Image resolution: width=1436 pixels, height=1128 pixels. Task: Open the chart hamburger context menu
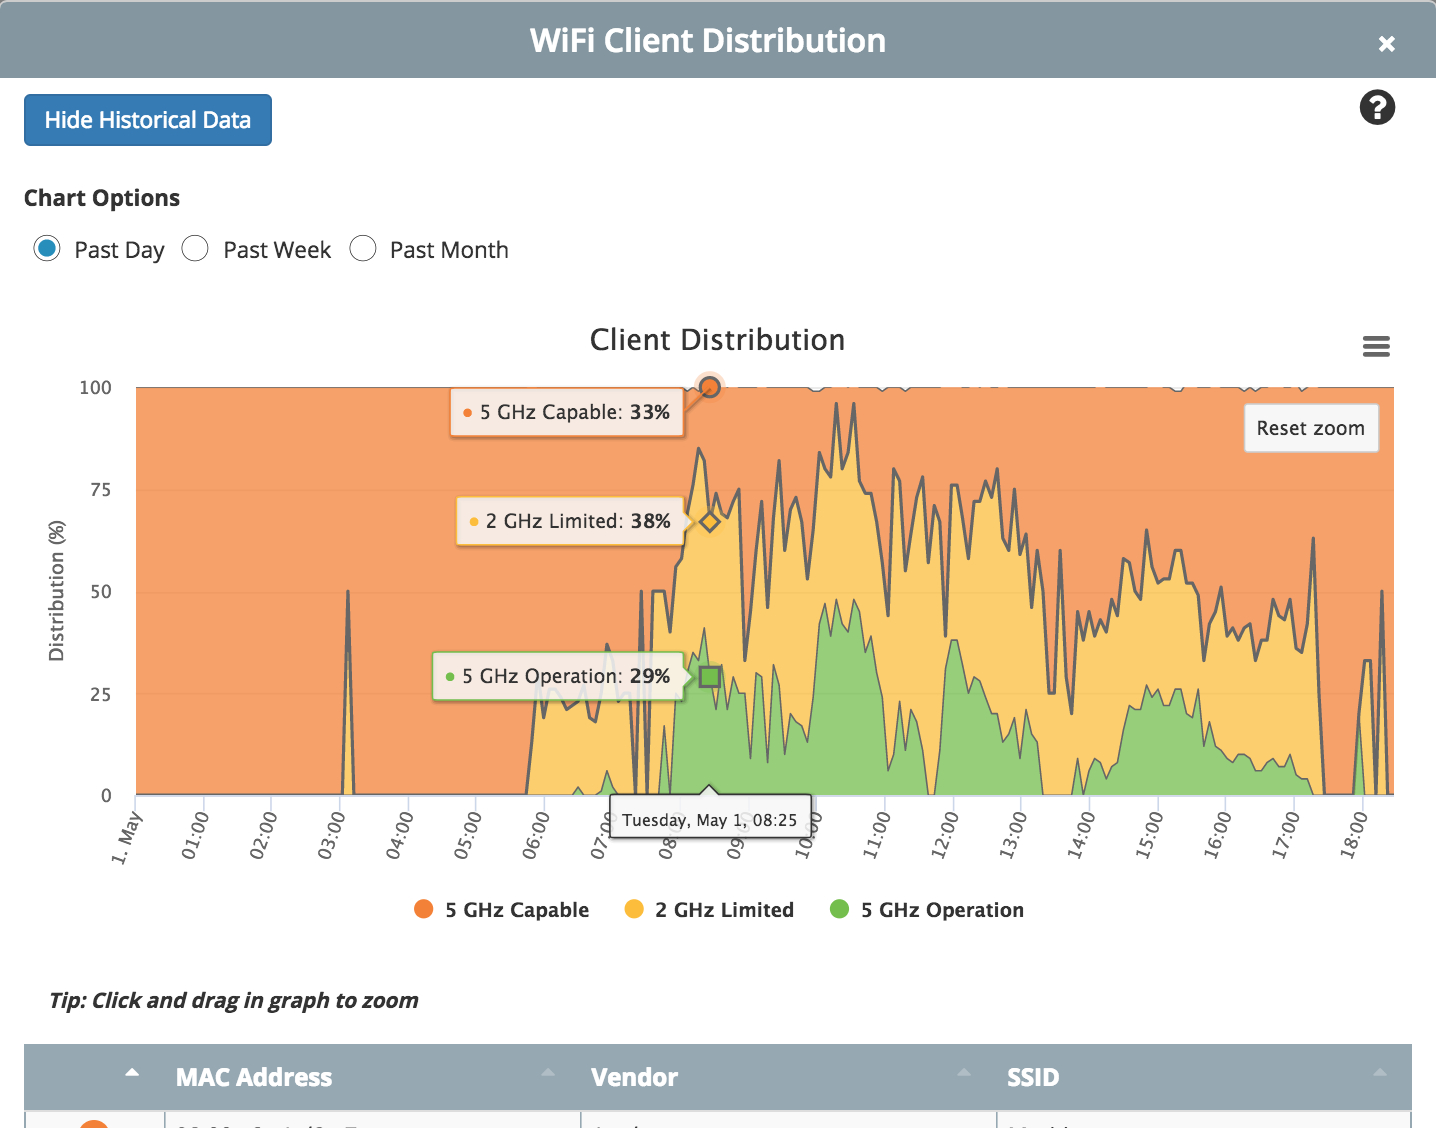(1376, 346)
